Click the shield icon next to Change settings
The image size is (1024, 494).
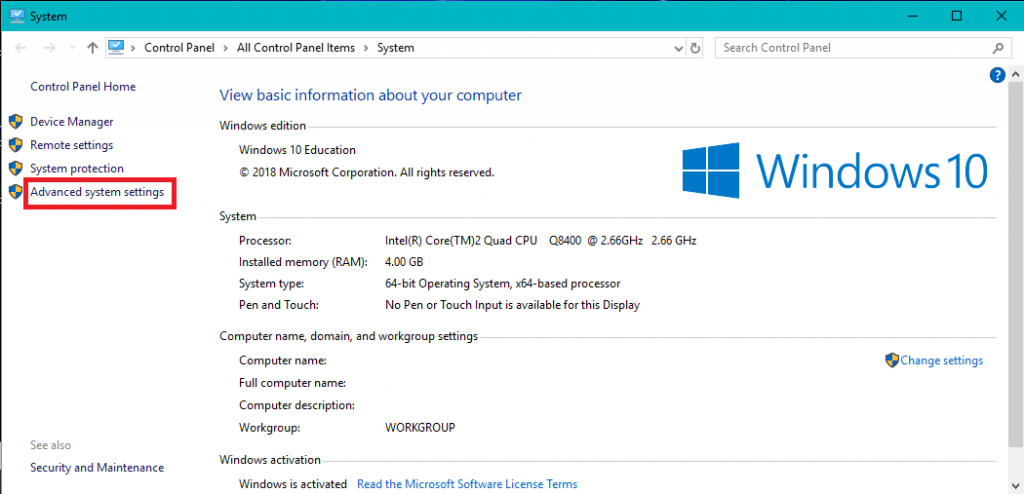(892, 360)
